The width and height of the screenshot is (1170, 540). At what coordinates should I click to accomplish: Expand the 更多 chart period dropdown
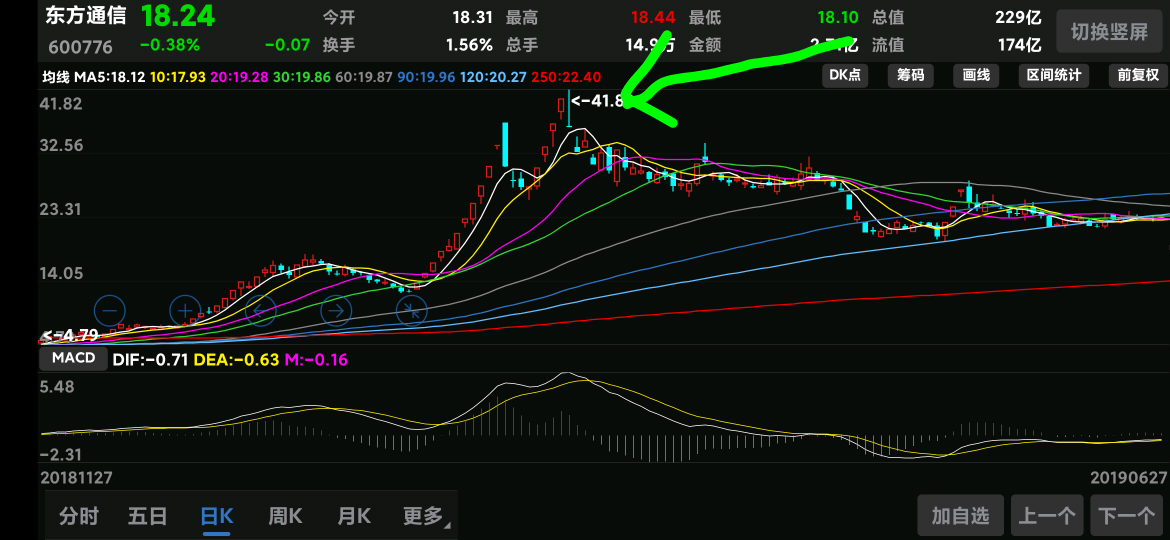click(x=426, y=515)
